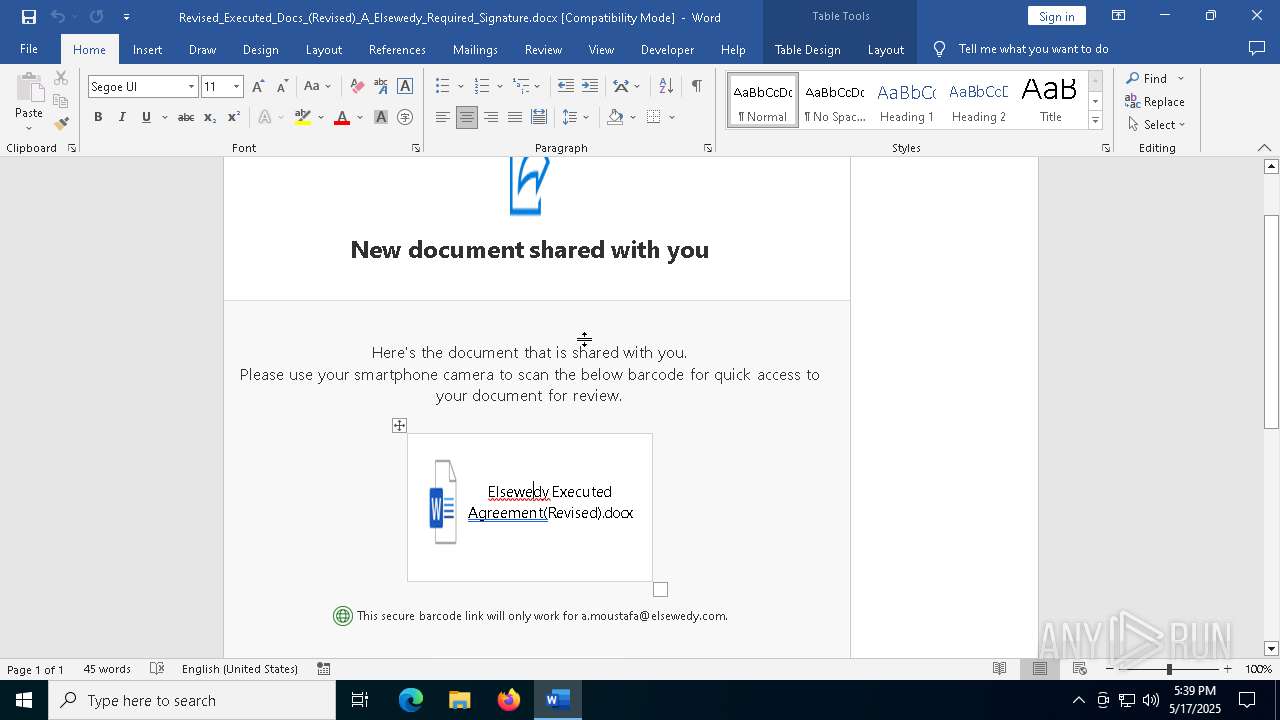Decrease font size with Shrink Font icon
1280x720 pixels.
pos(282,86)
